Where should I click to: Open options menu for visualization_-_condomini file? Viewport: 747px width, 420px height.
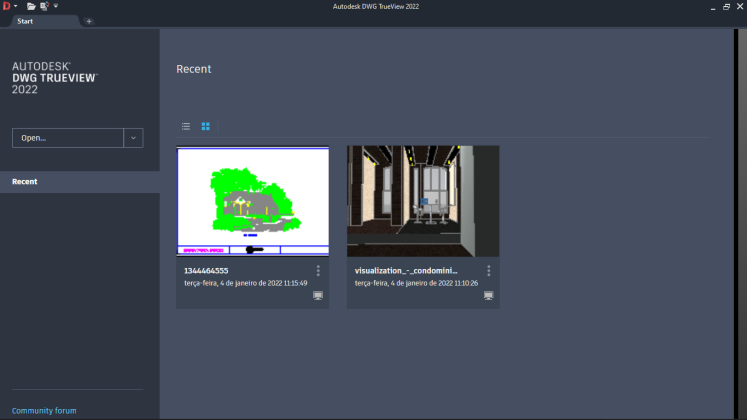click(489, 270)
